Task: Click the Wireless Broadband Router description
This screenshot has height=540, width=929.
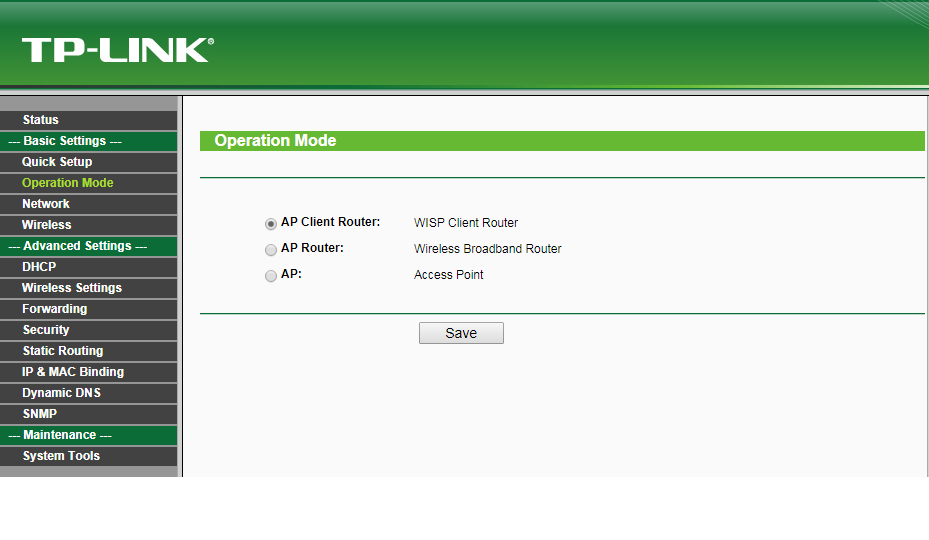Action: 488,249
